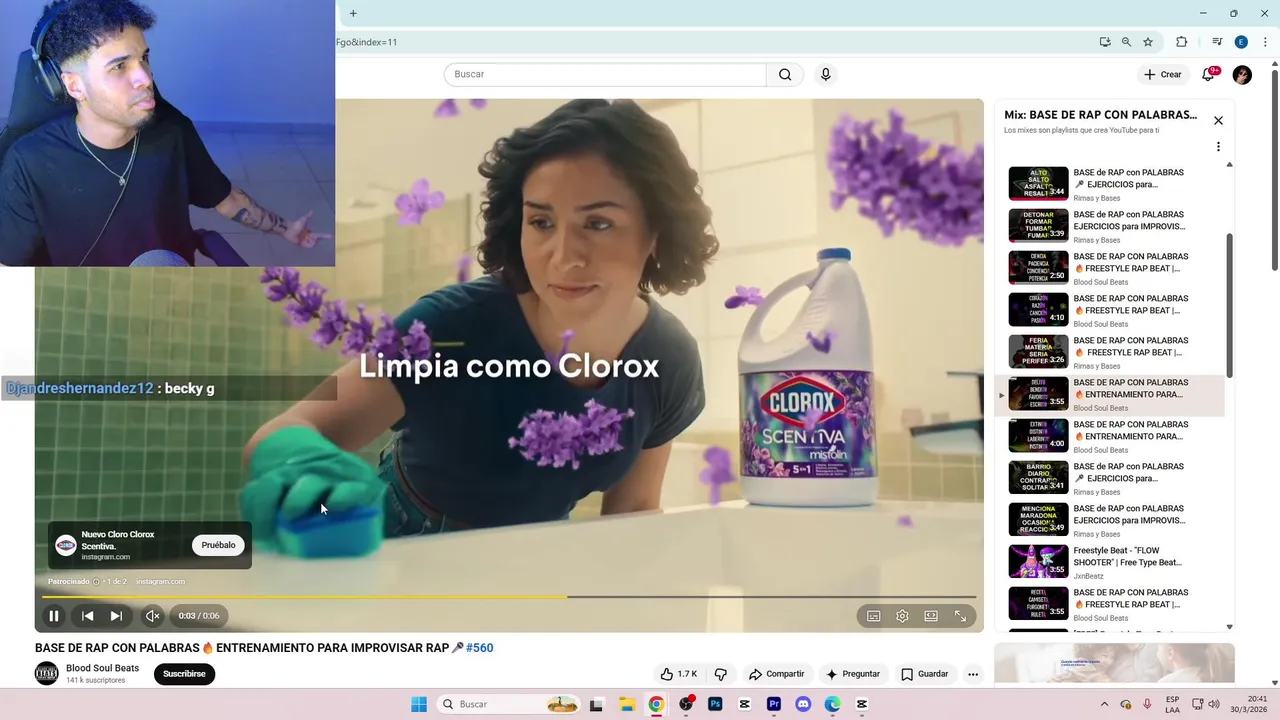Open the Windows Start menu
The height and width of the screenshot is (720, 1280).
419,704
